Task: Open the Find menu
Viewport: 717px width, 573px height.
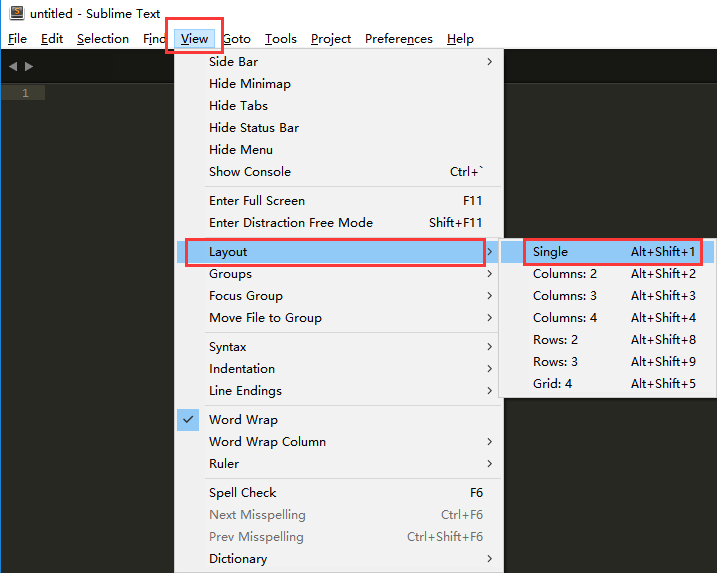Action: pos(154,39)
